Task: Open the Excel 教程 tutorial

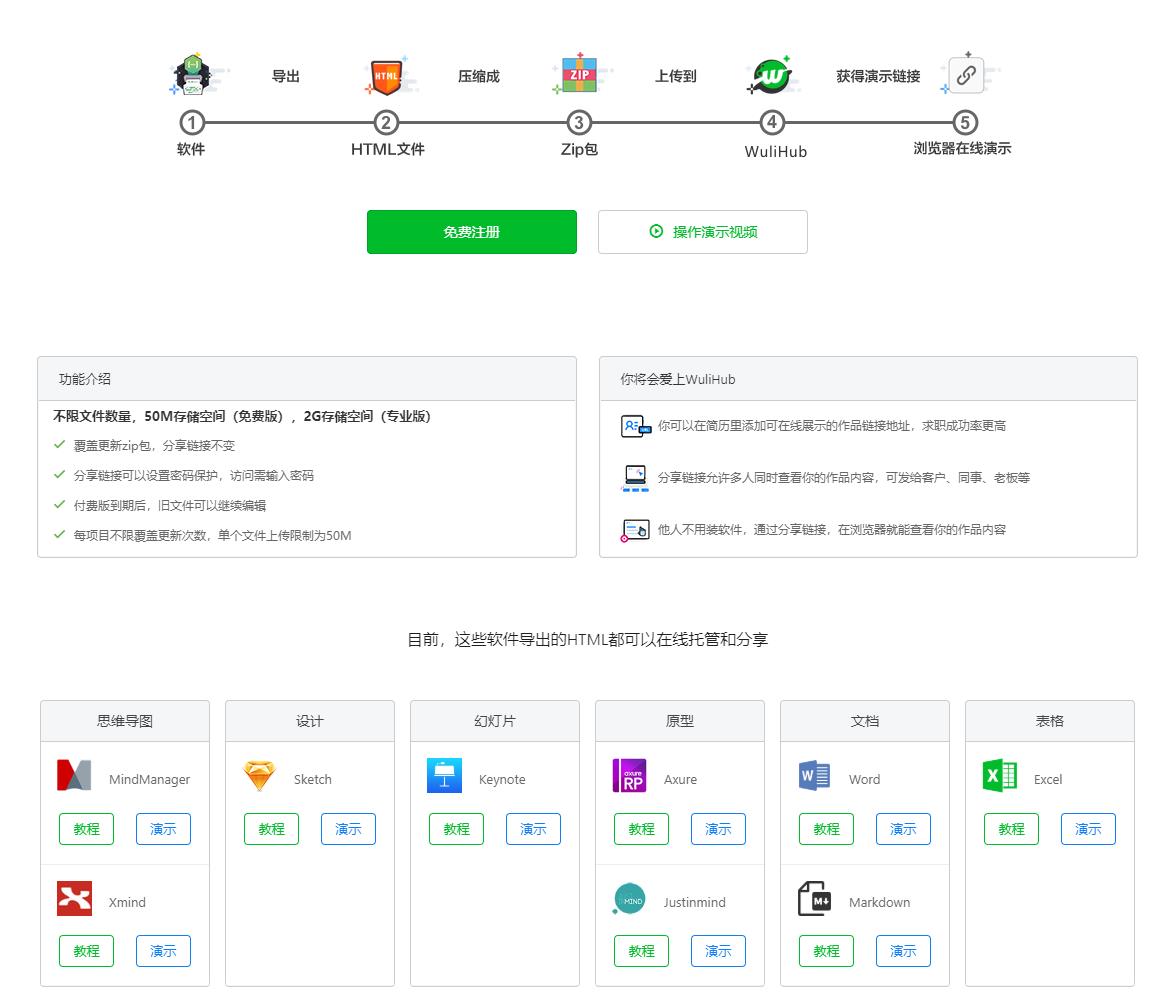Action: coord(1011,829)
